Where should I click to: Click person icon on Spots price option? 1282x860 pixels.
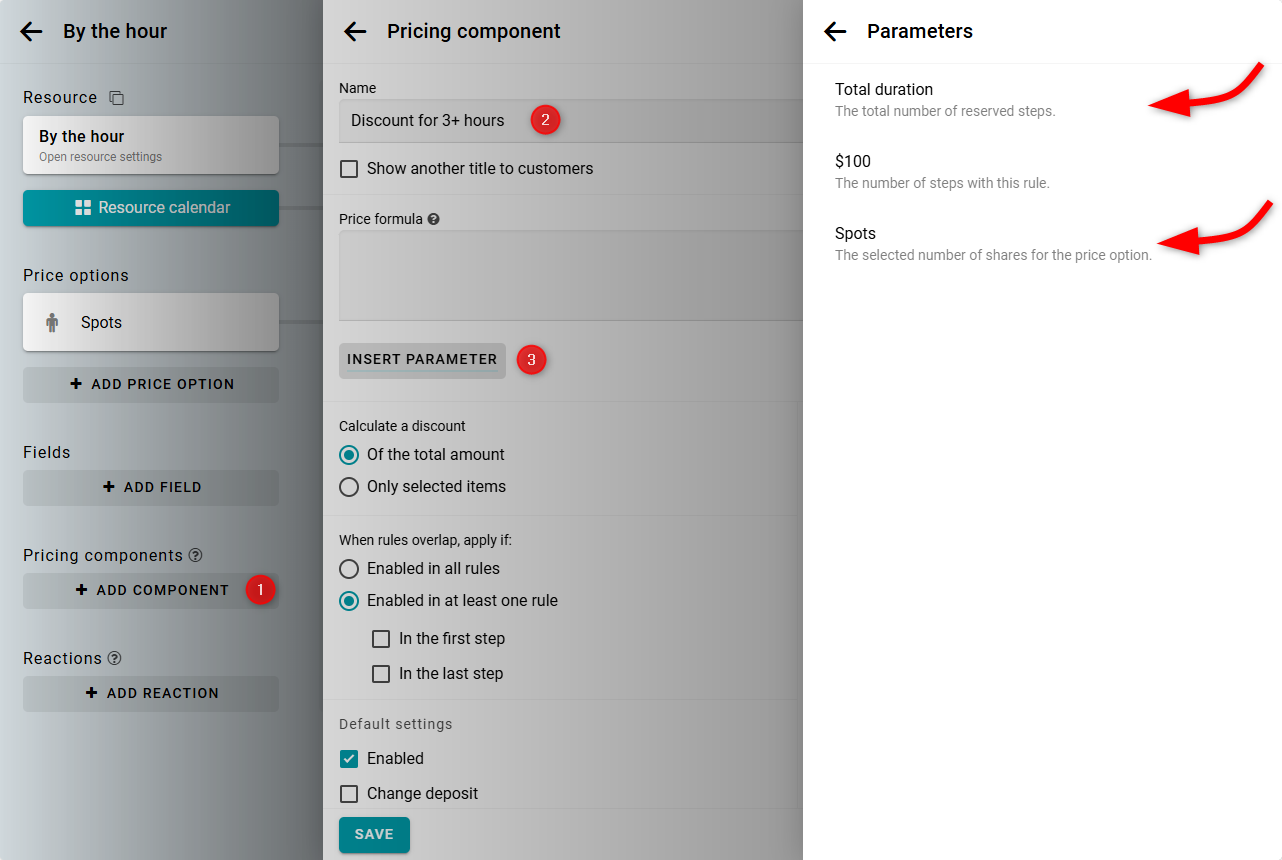pyautogui.click(x=52, y=322)
